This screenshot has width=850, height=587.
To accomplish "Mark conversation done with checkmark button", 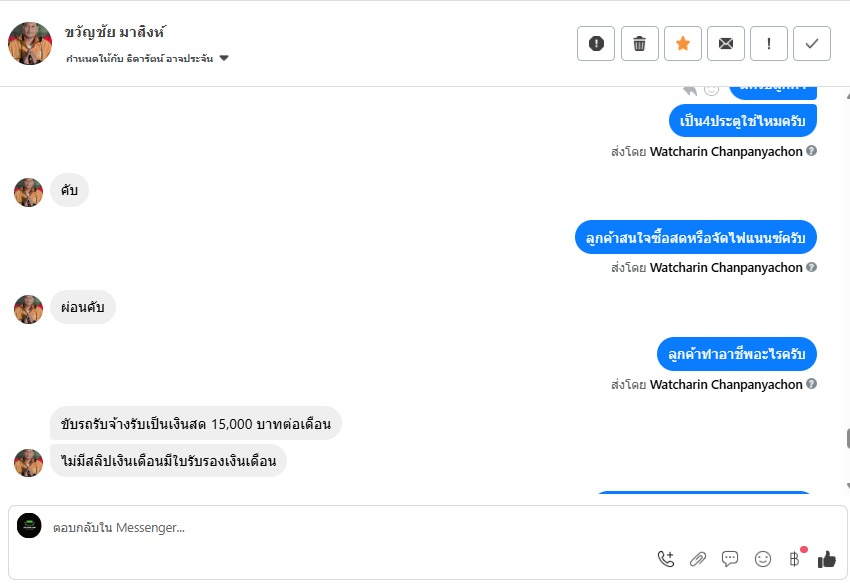I will click(x=812, y=43).
